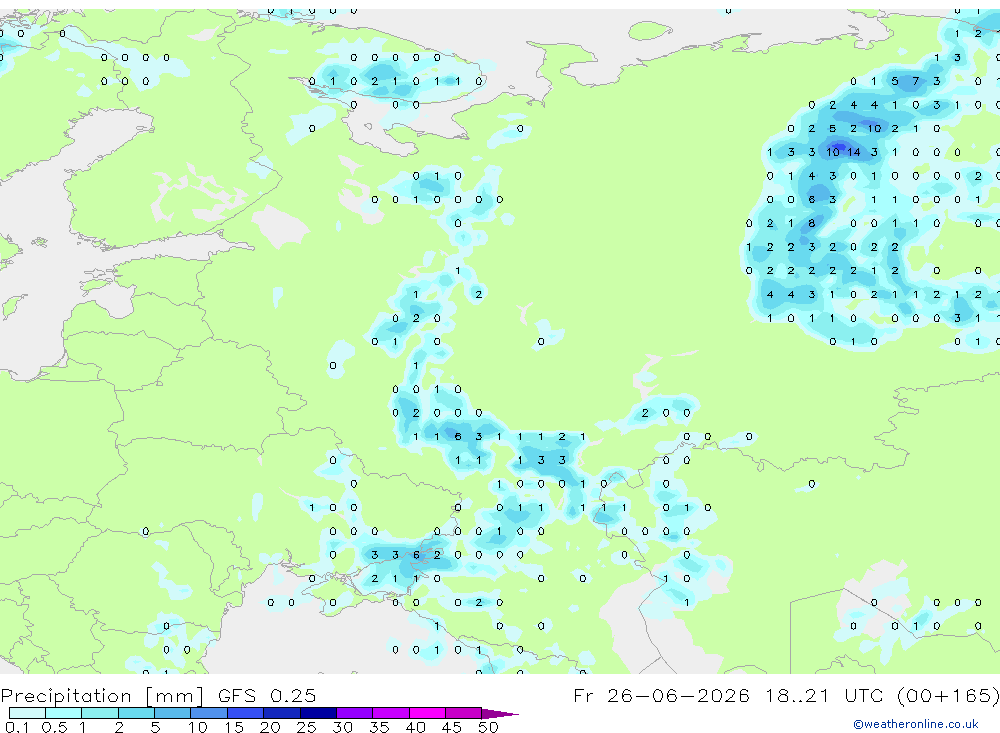Click the '0.1' legend scale label
1000x733 pixels.
(17, 727)
